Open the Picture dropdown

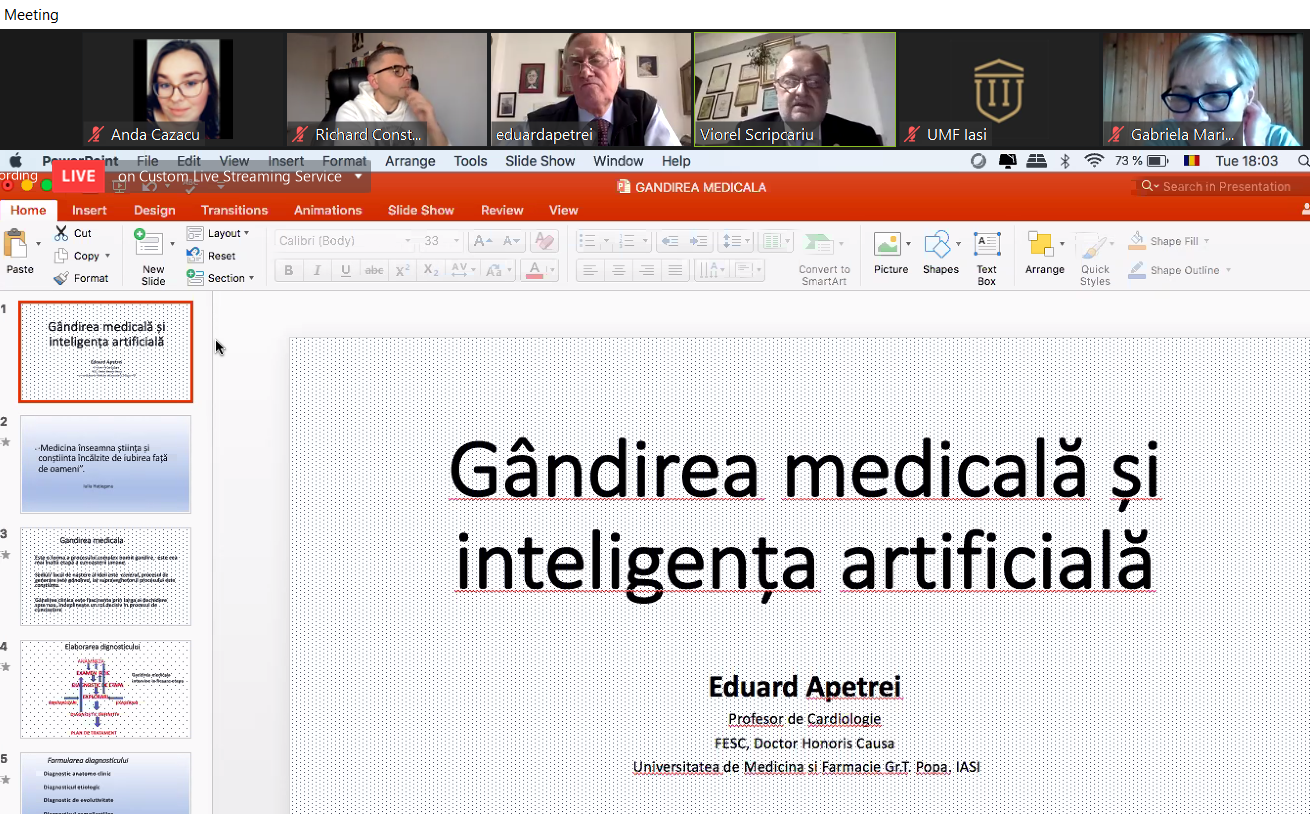(908, 244)
